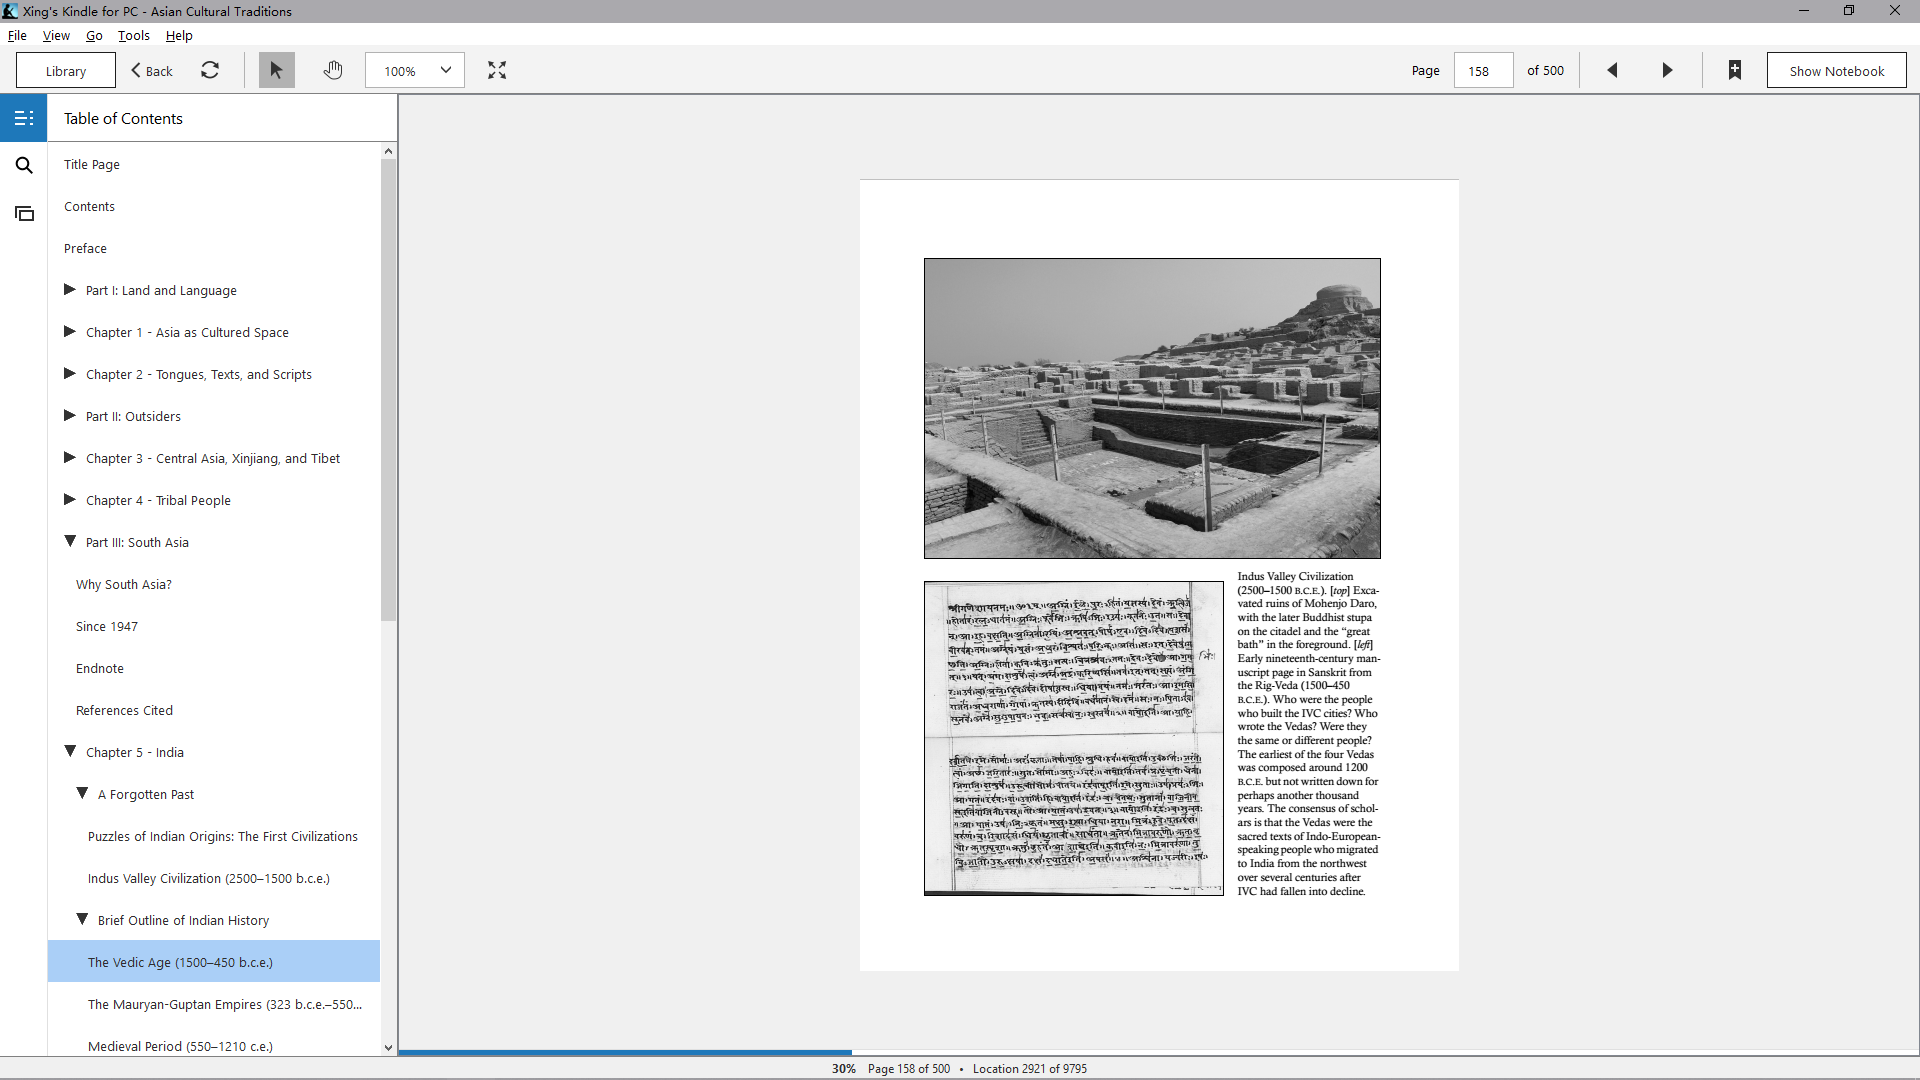
Task: Open the search panel magnifier icon
Action: [24, 165]
